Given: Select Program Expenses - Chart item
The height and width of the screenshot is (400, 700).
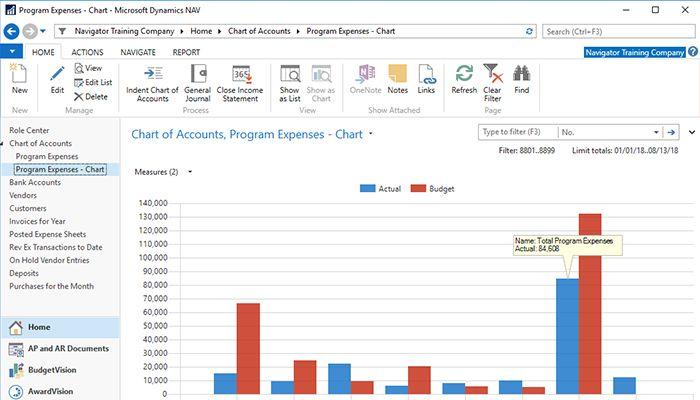Looking at the screenshot, I should coord(60,170).
